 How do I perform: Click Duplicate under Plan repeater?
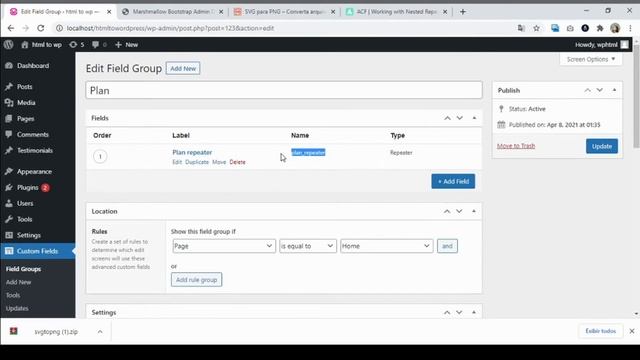point(197,162)
